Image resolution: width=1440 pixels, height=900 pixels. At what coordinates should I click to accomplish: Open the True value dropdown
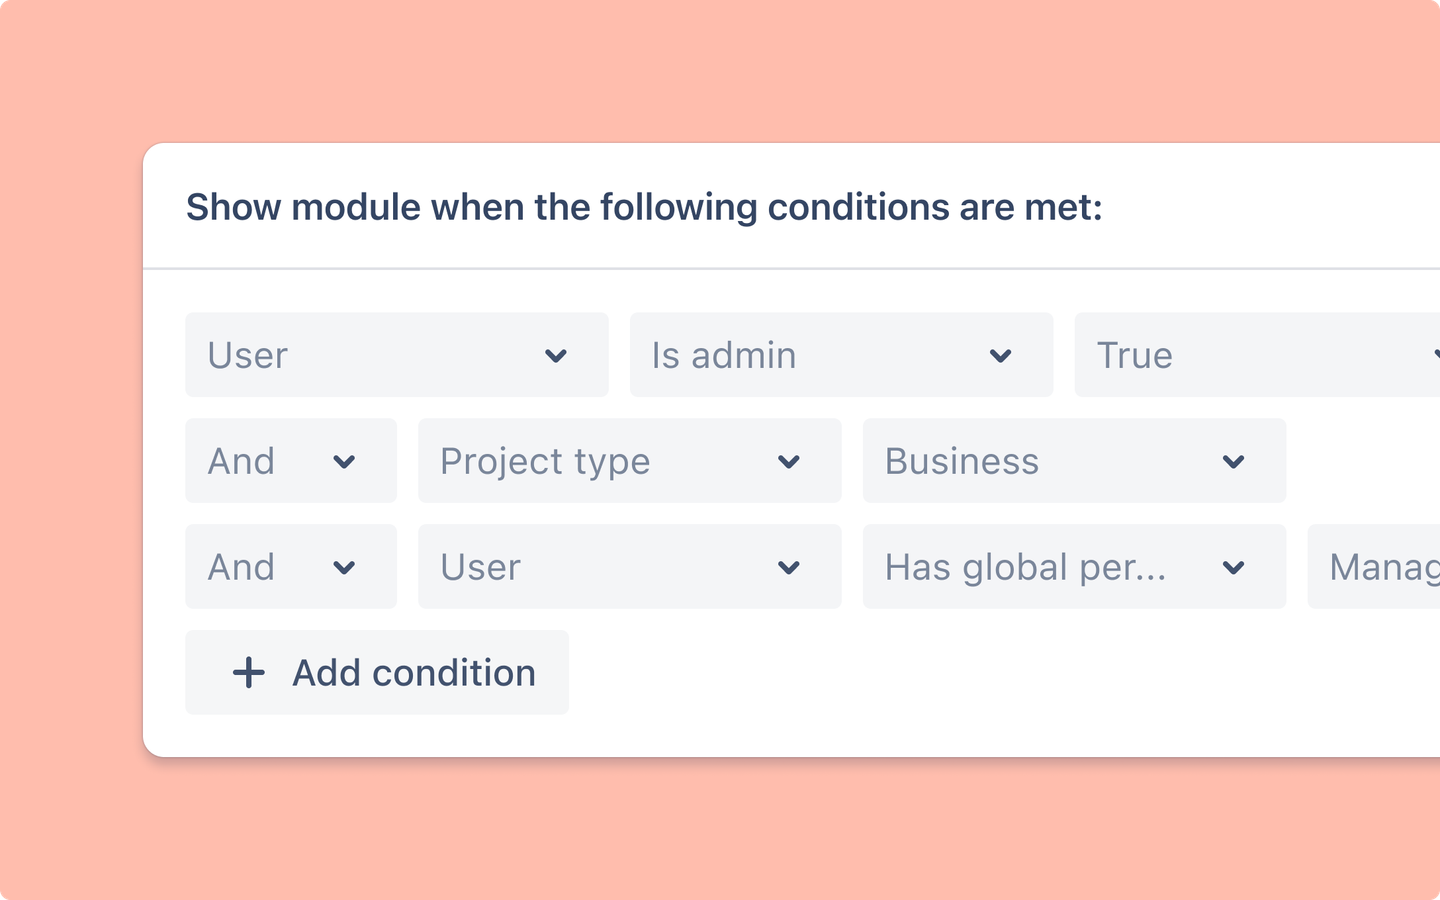pos(1257,355)
